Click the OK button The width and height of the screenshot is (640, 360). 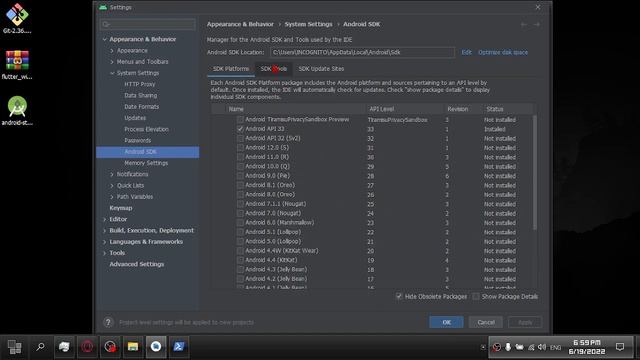click(x=446, y=322)
